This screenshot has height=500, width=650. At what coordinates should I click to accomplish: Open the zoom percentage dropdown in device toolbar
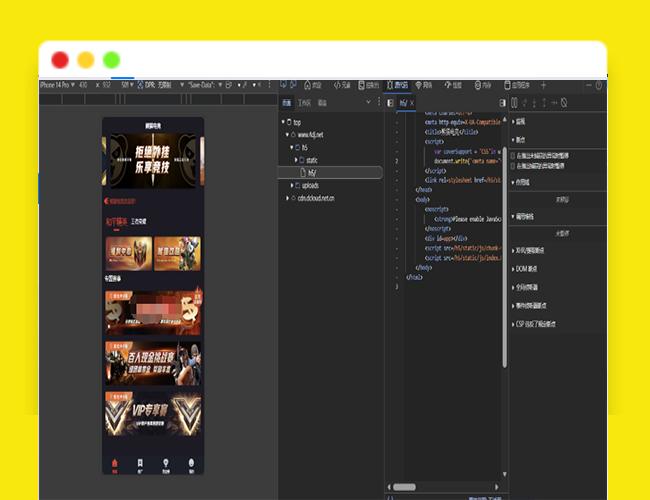pos(127,85)
